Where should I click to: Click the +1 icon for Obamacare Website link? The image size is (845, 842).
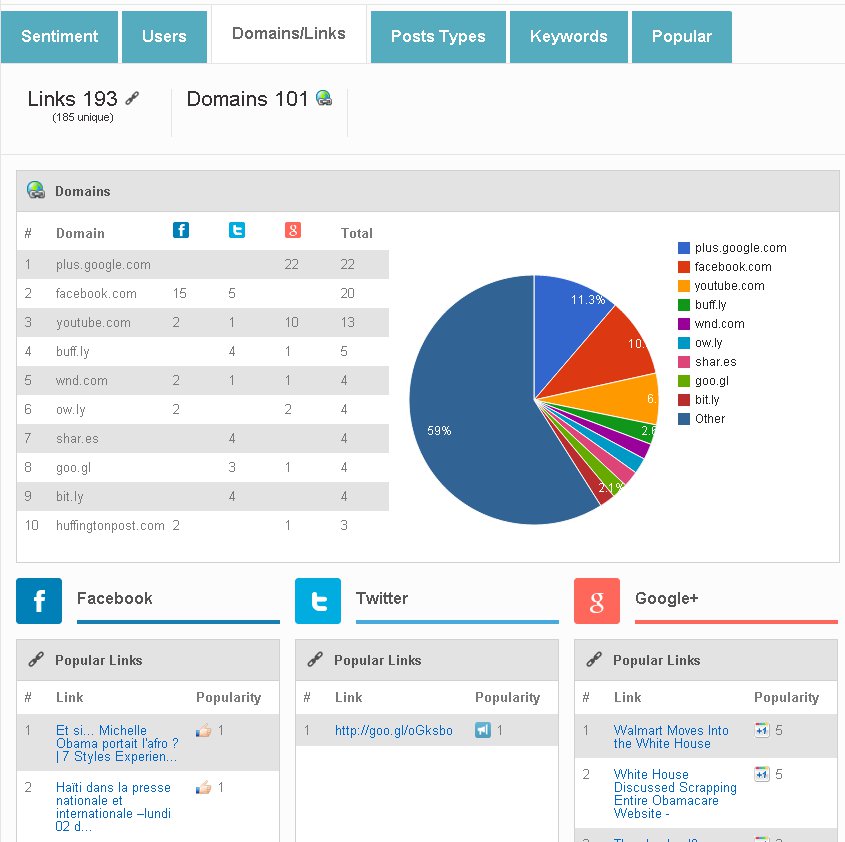(762, 775)
